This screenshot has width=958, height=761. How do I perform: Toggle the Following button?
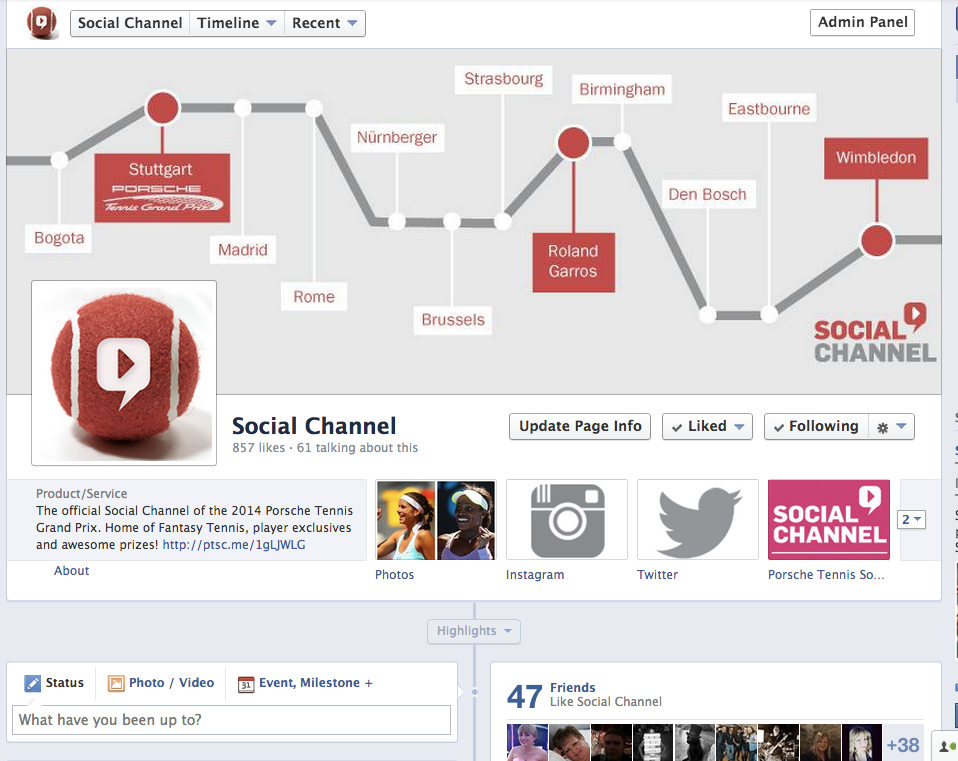[x=816, y=426]
